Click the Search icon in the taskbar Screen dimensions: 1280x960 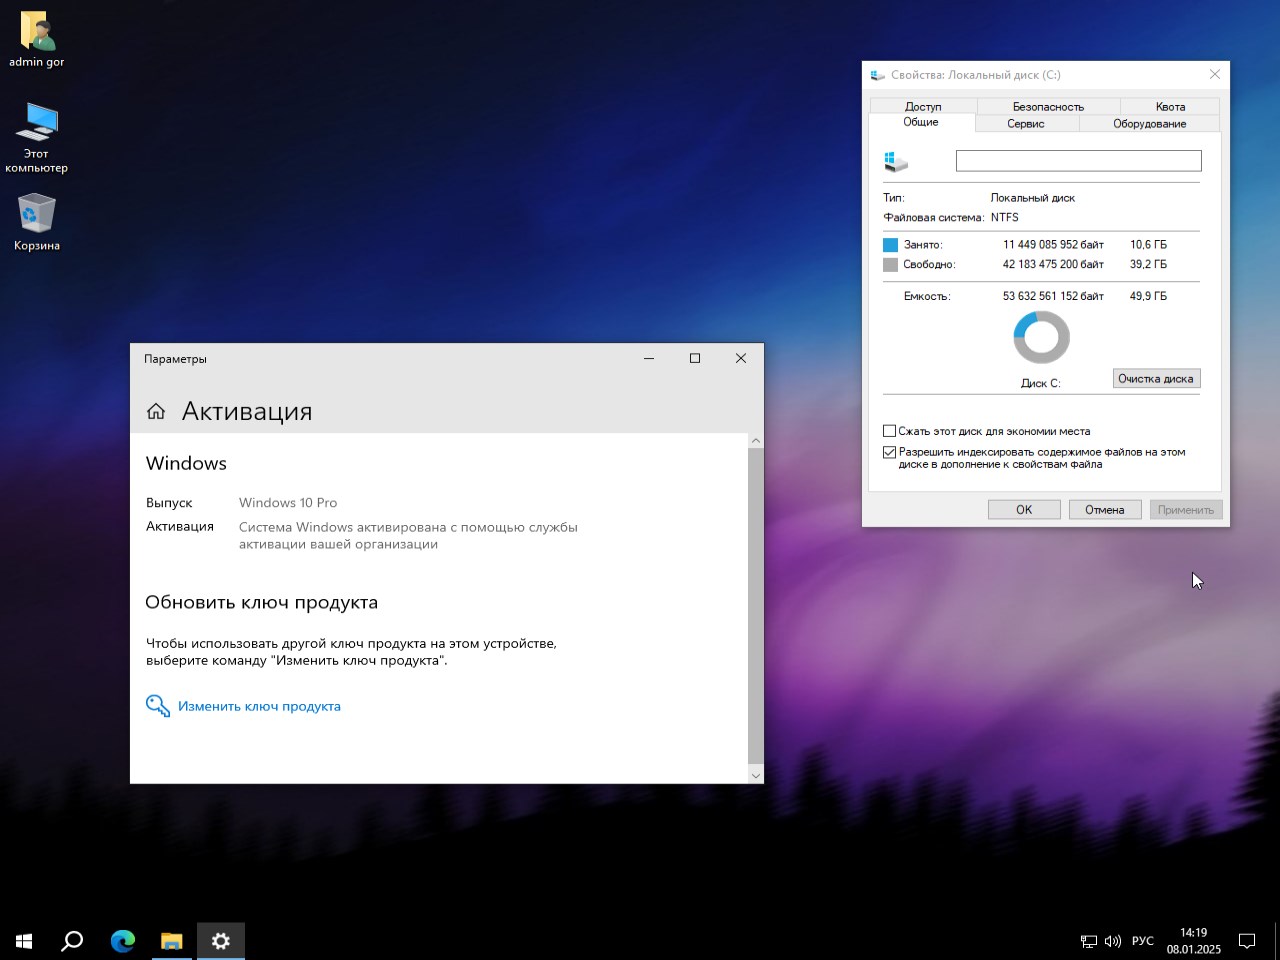tap(71, 941)
